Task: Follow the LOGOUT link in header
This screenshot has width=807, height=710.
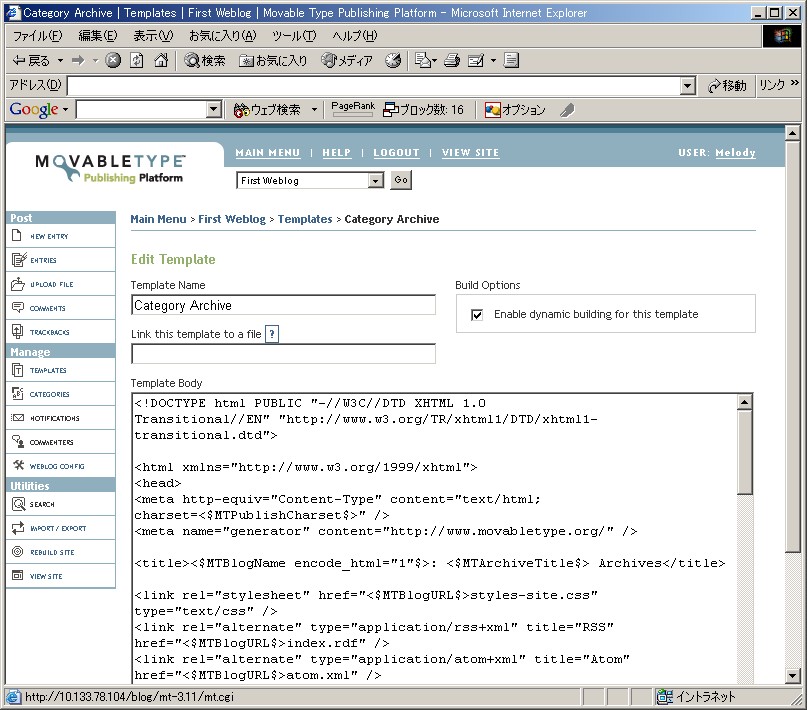Action: [x=396, y=153]
